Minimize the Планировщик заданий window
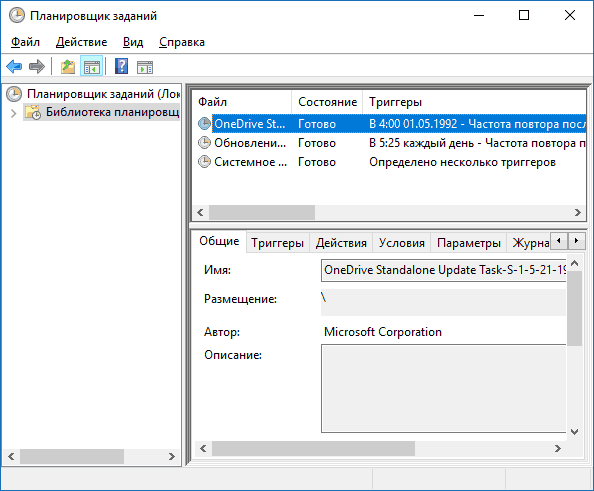This screenshot has height=491, width=594. 479,16
